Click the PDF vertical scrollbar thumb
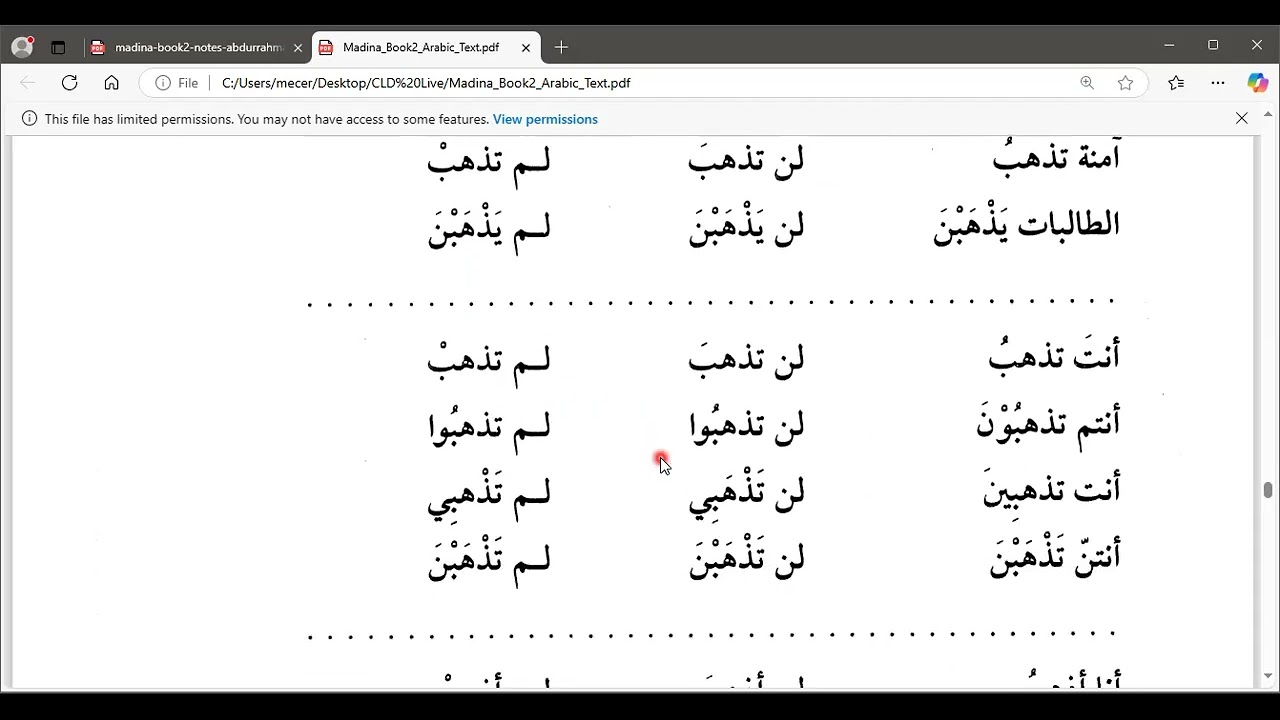1280x720 pixels. (x=1268, y=490)
